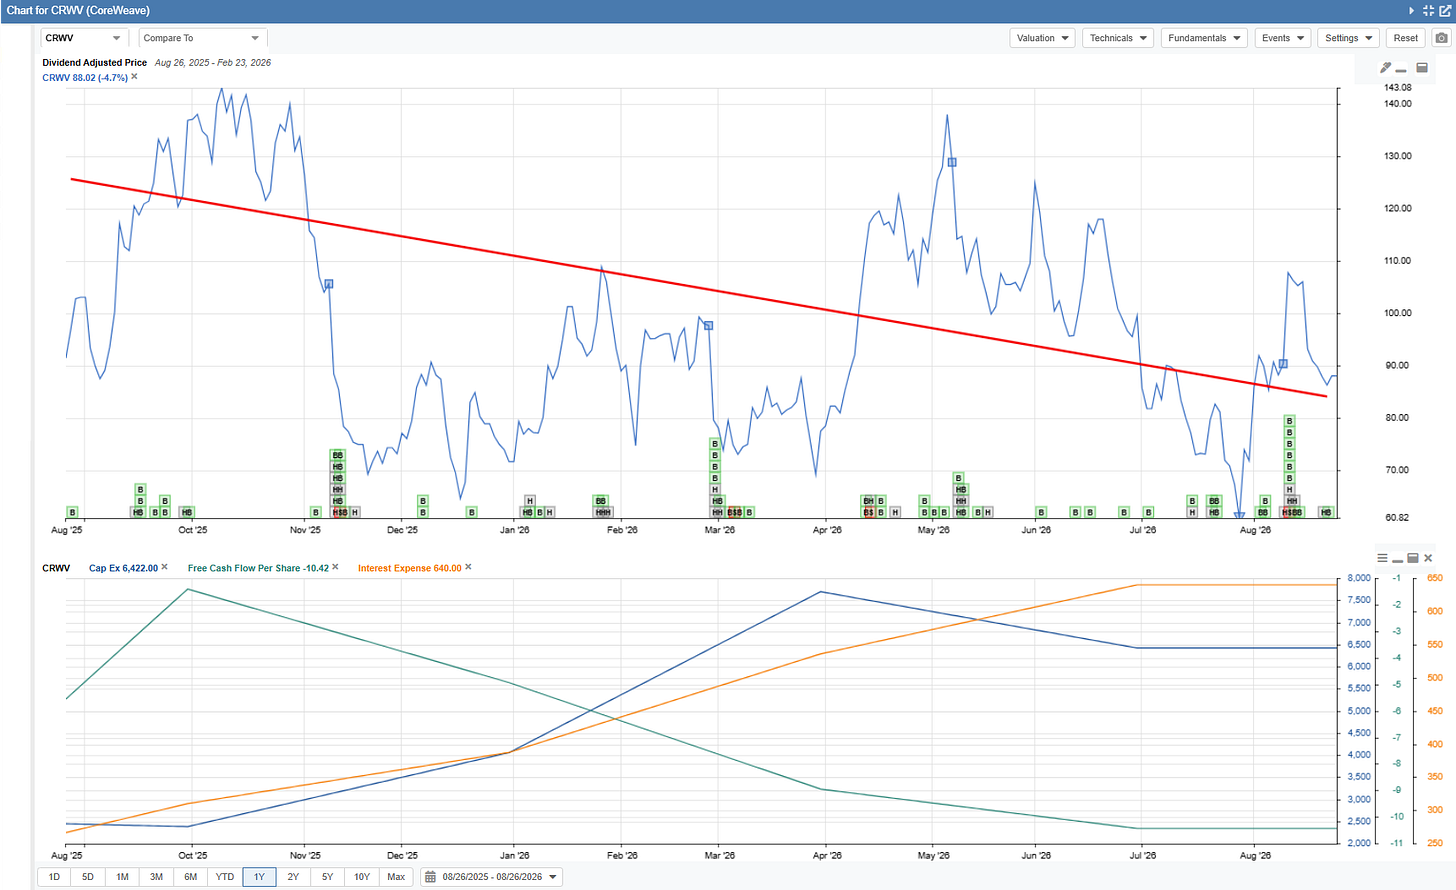Select the YTD time range
The height and width of the screenshot is (890, 1456).
(225, 877)
